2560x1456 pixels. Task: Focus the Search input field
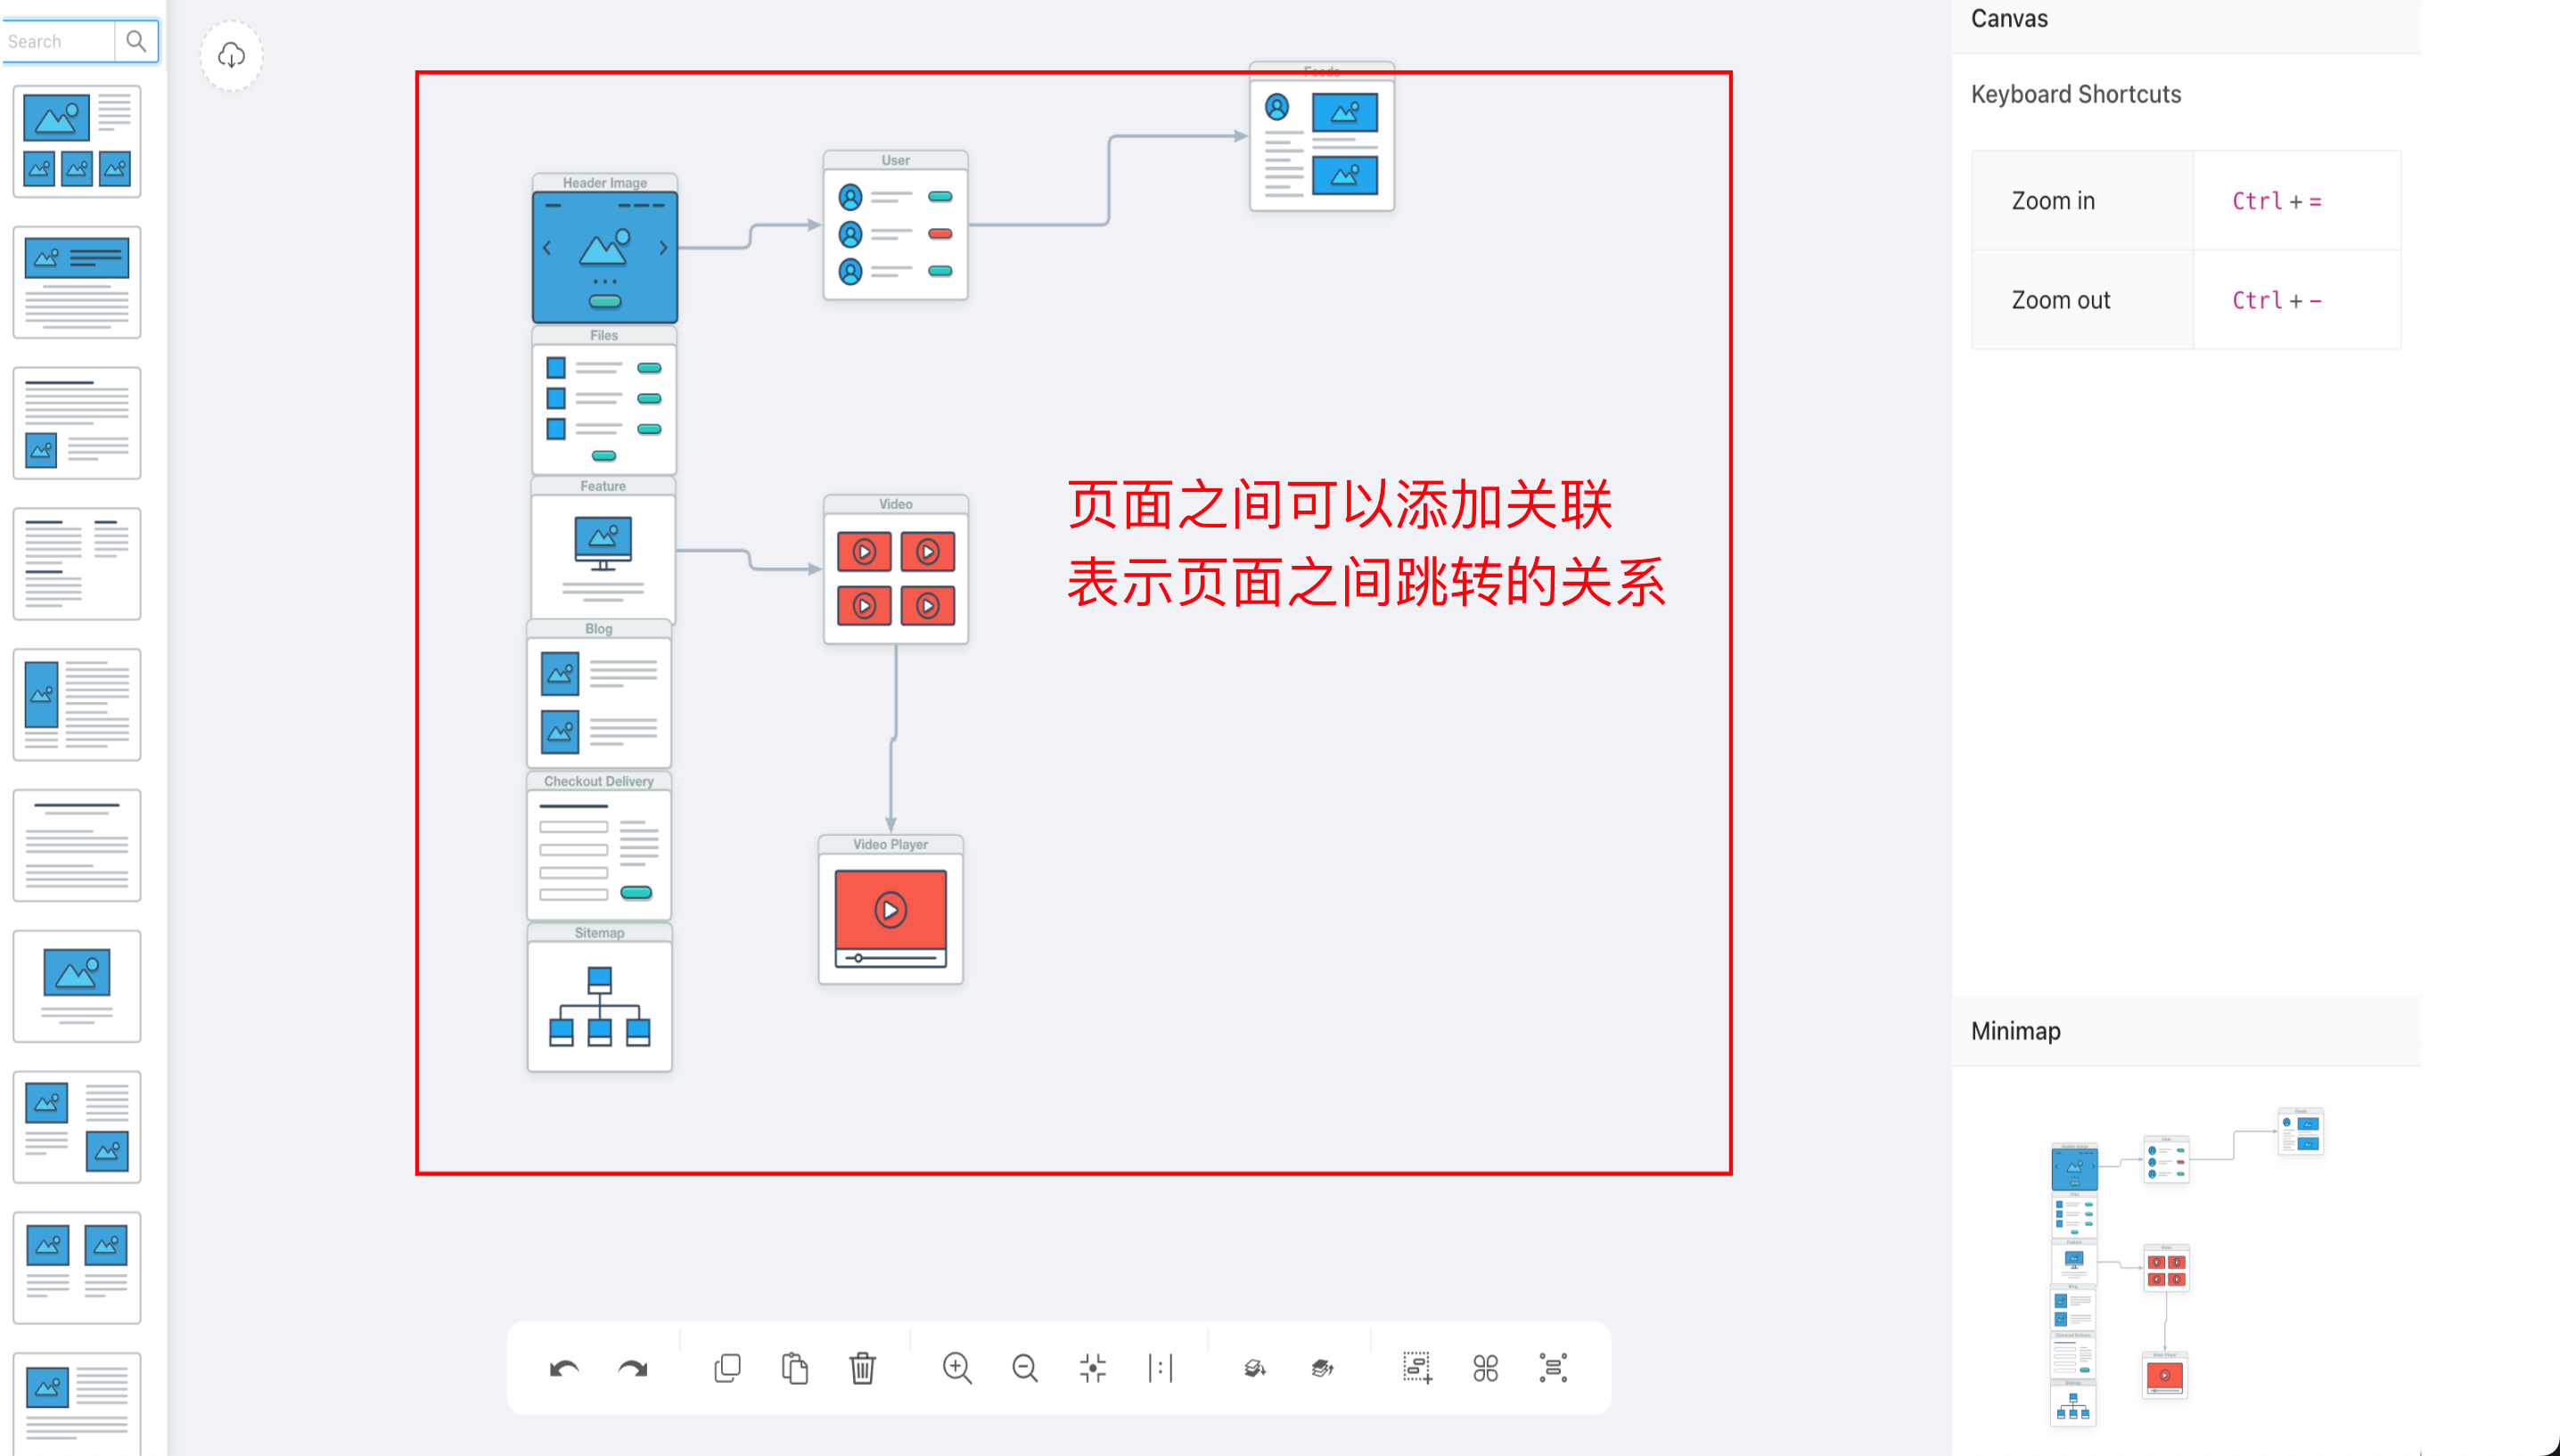59,41
